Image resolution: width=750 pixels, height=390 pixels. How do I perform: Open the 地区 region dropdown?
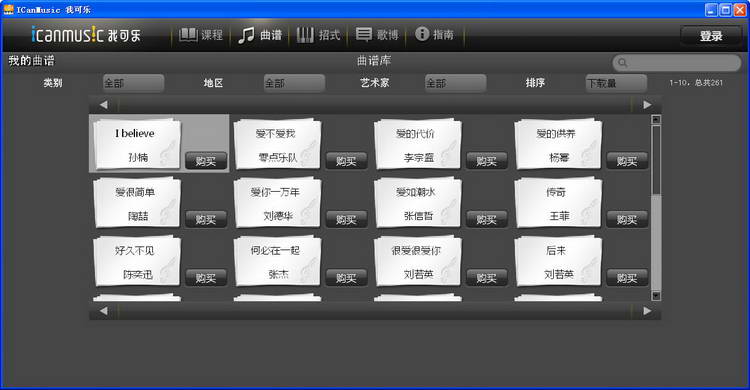(294, 83)
